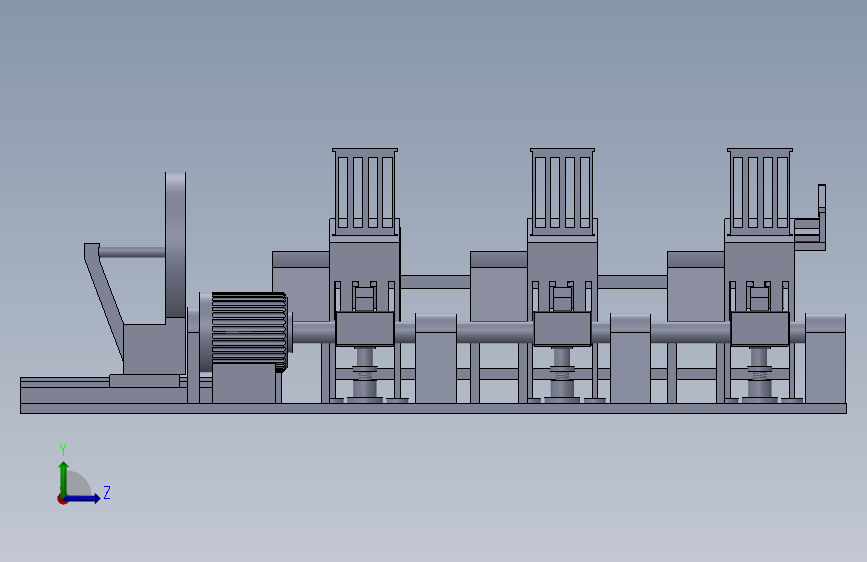The width and height of the screenshot is (867, 562).
Task: Select the middle slotted hopper on top
Action: pos(562,191)
